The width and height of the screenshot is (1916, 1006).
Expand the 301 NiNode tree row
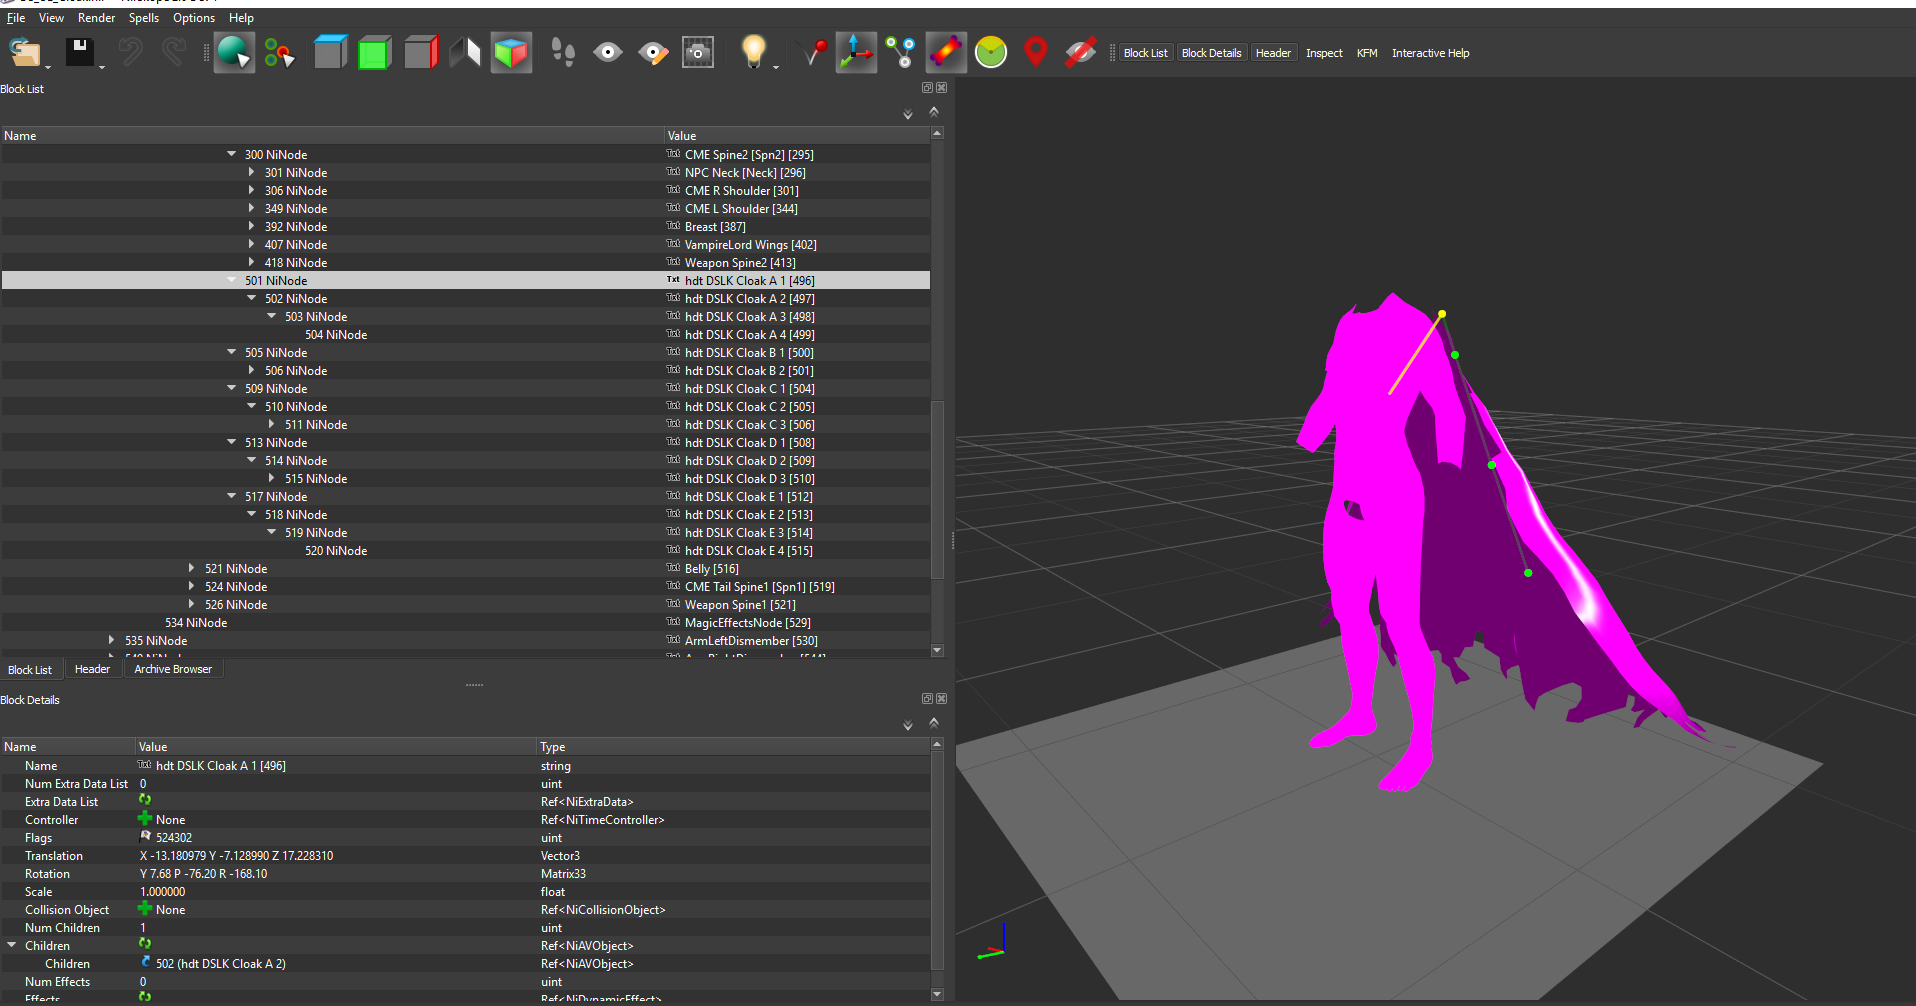pyautogui.click(x=251, y=172)
